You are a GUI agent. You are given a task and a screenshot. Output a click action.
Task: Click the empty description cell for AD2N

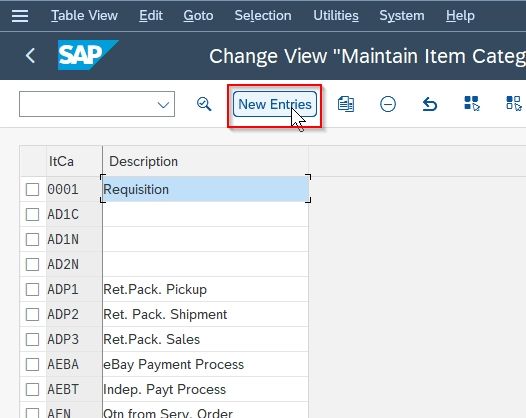(205, 264)
